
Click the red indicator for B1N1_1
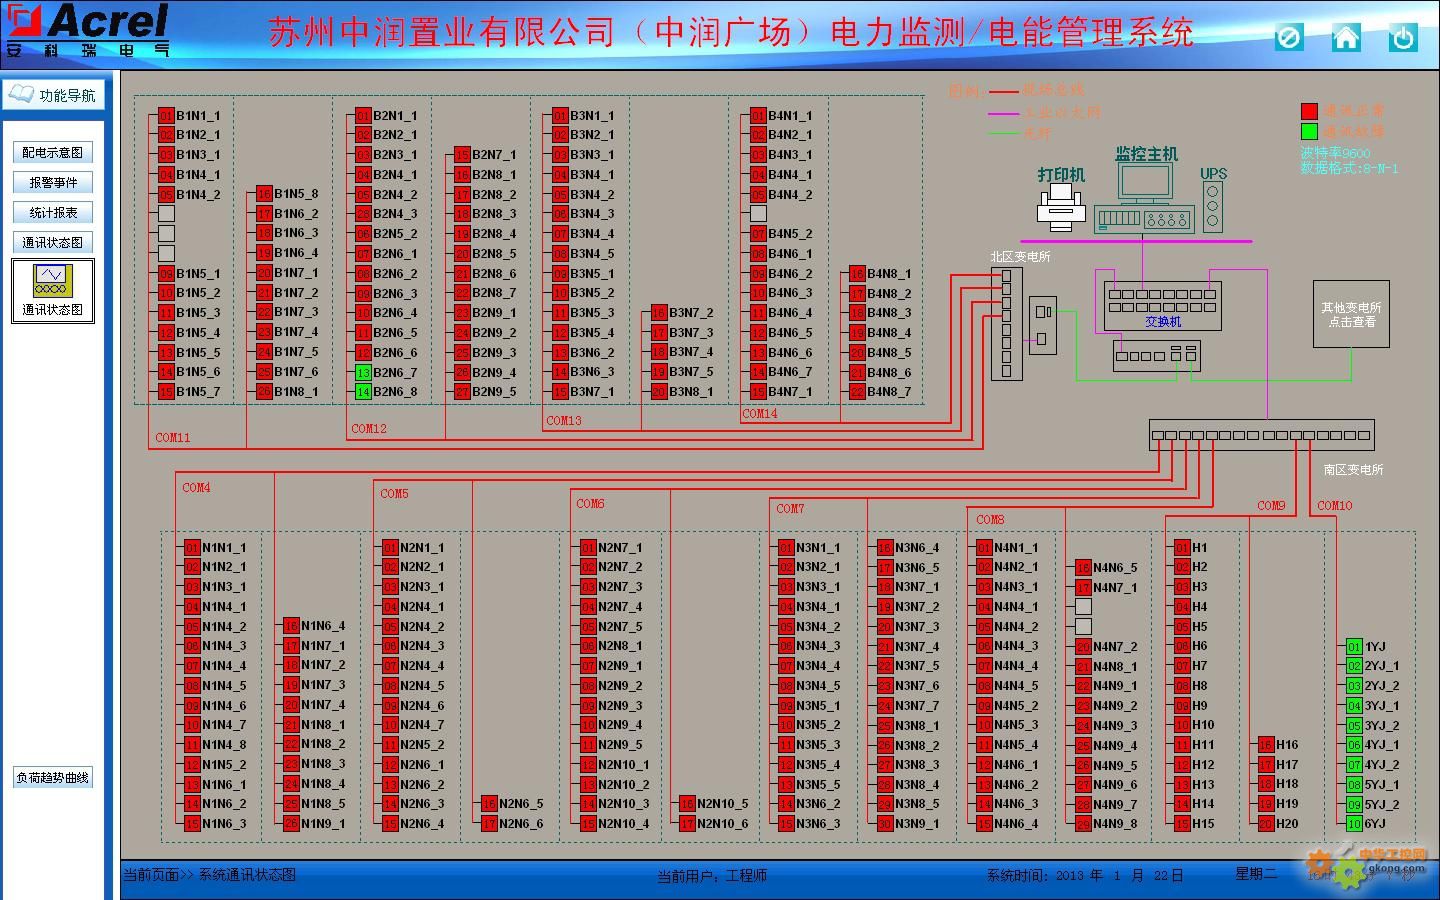coord(166,116)
